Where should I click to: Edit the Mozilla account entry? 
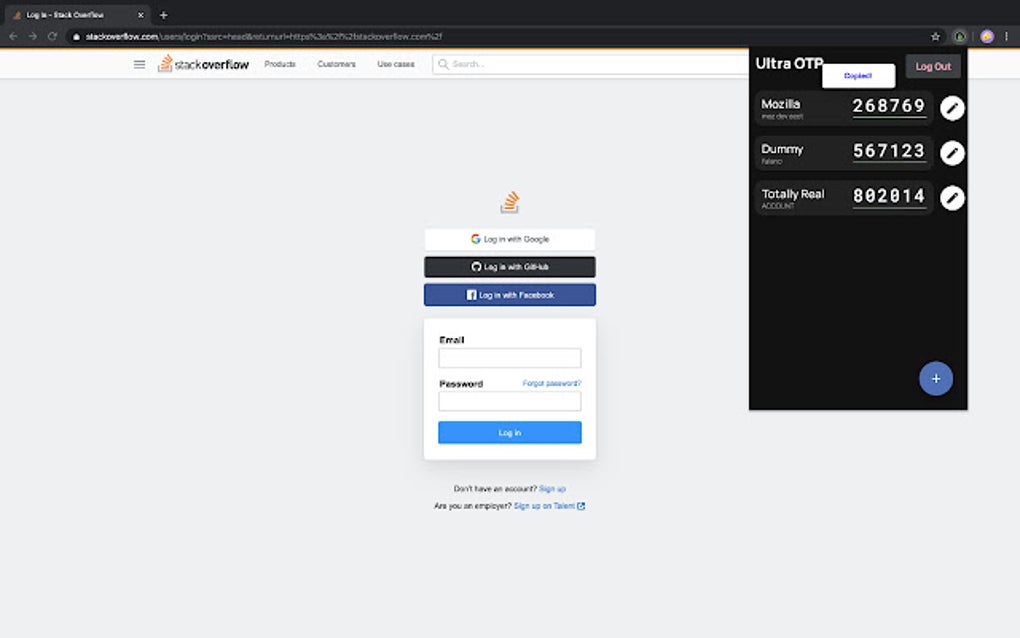(952, 108)
